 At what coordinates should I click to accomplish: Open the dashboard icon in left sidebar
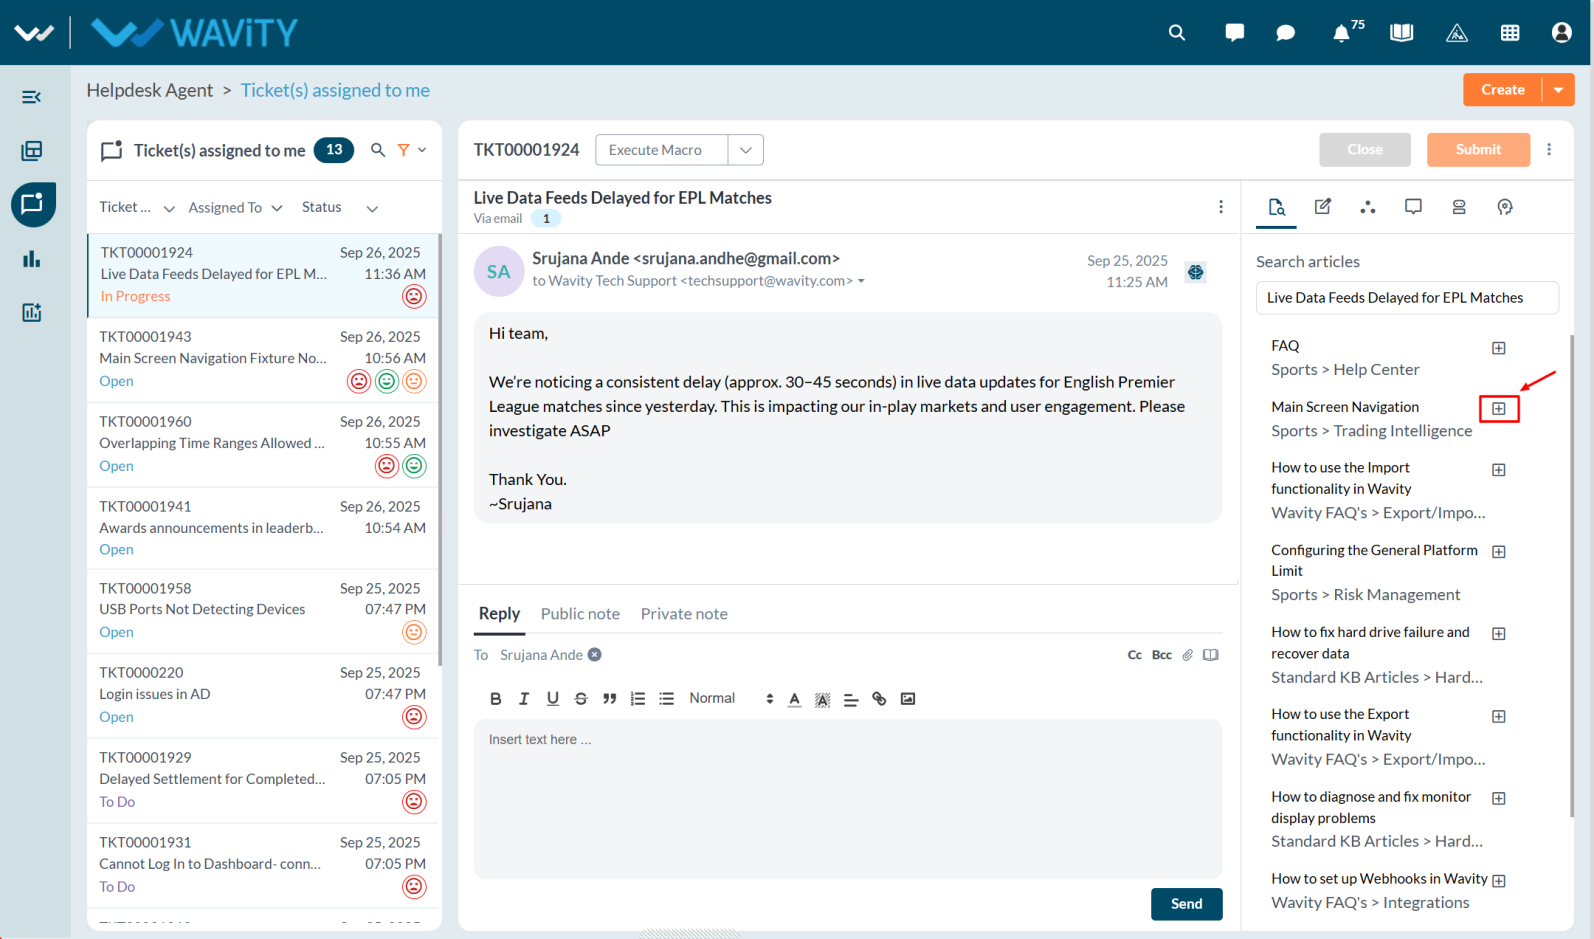[x=32, y=151]
